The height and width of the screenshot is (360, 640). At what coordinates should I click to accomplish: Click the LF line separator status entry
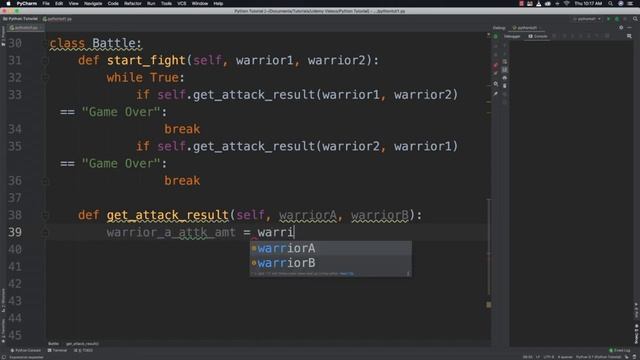(x=538, y=357)
